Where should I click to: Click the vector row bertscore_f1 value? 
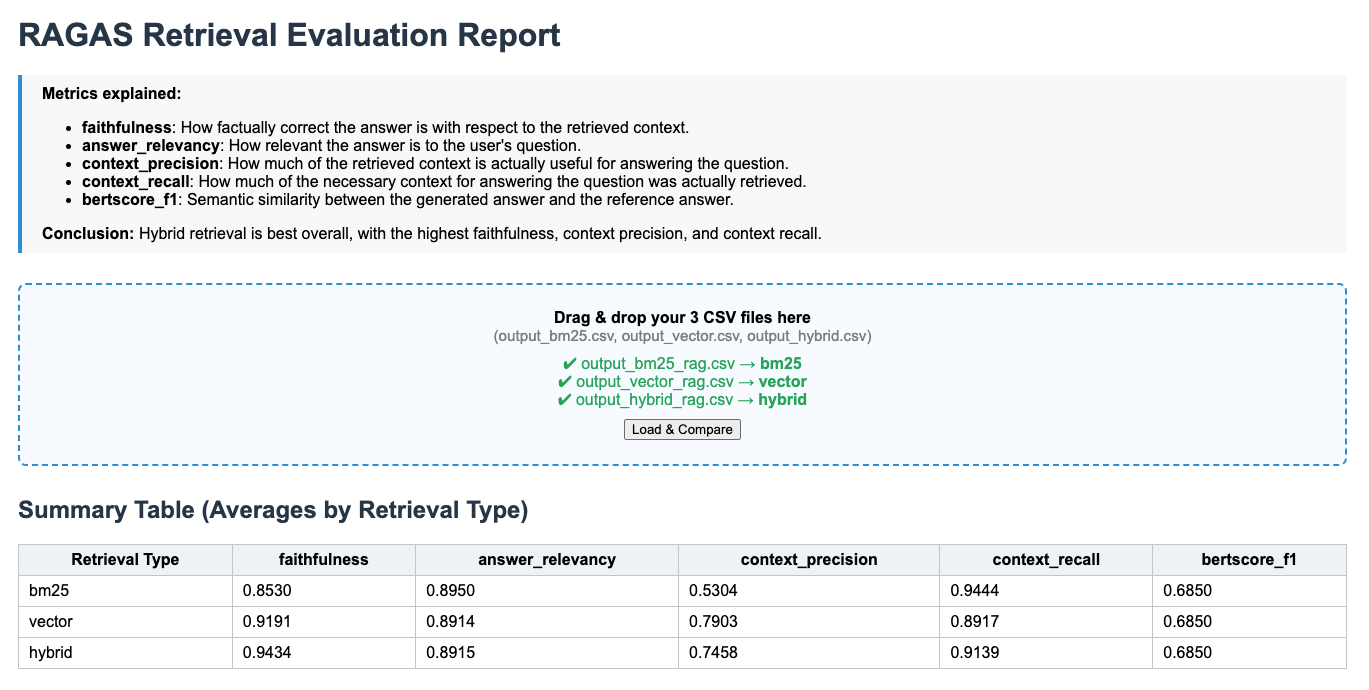1187,622
